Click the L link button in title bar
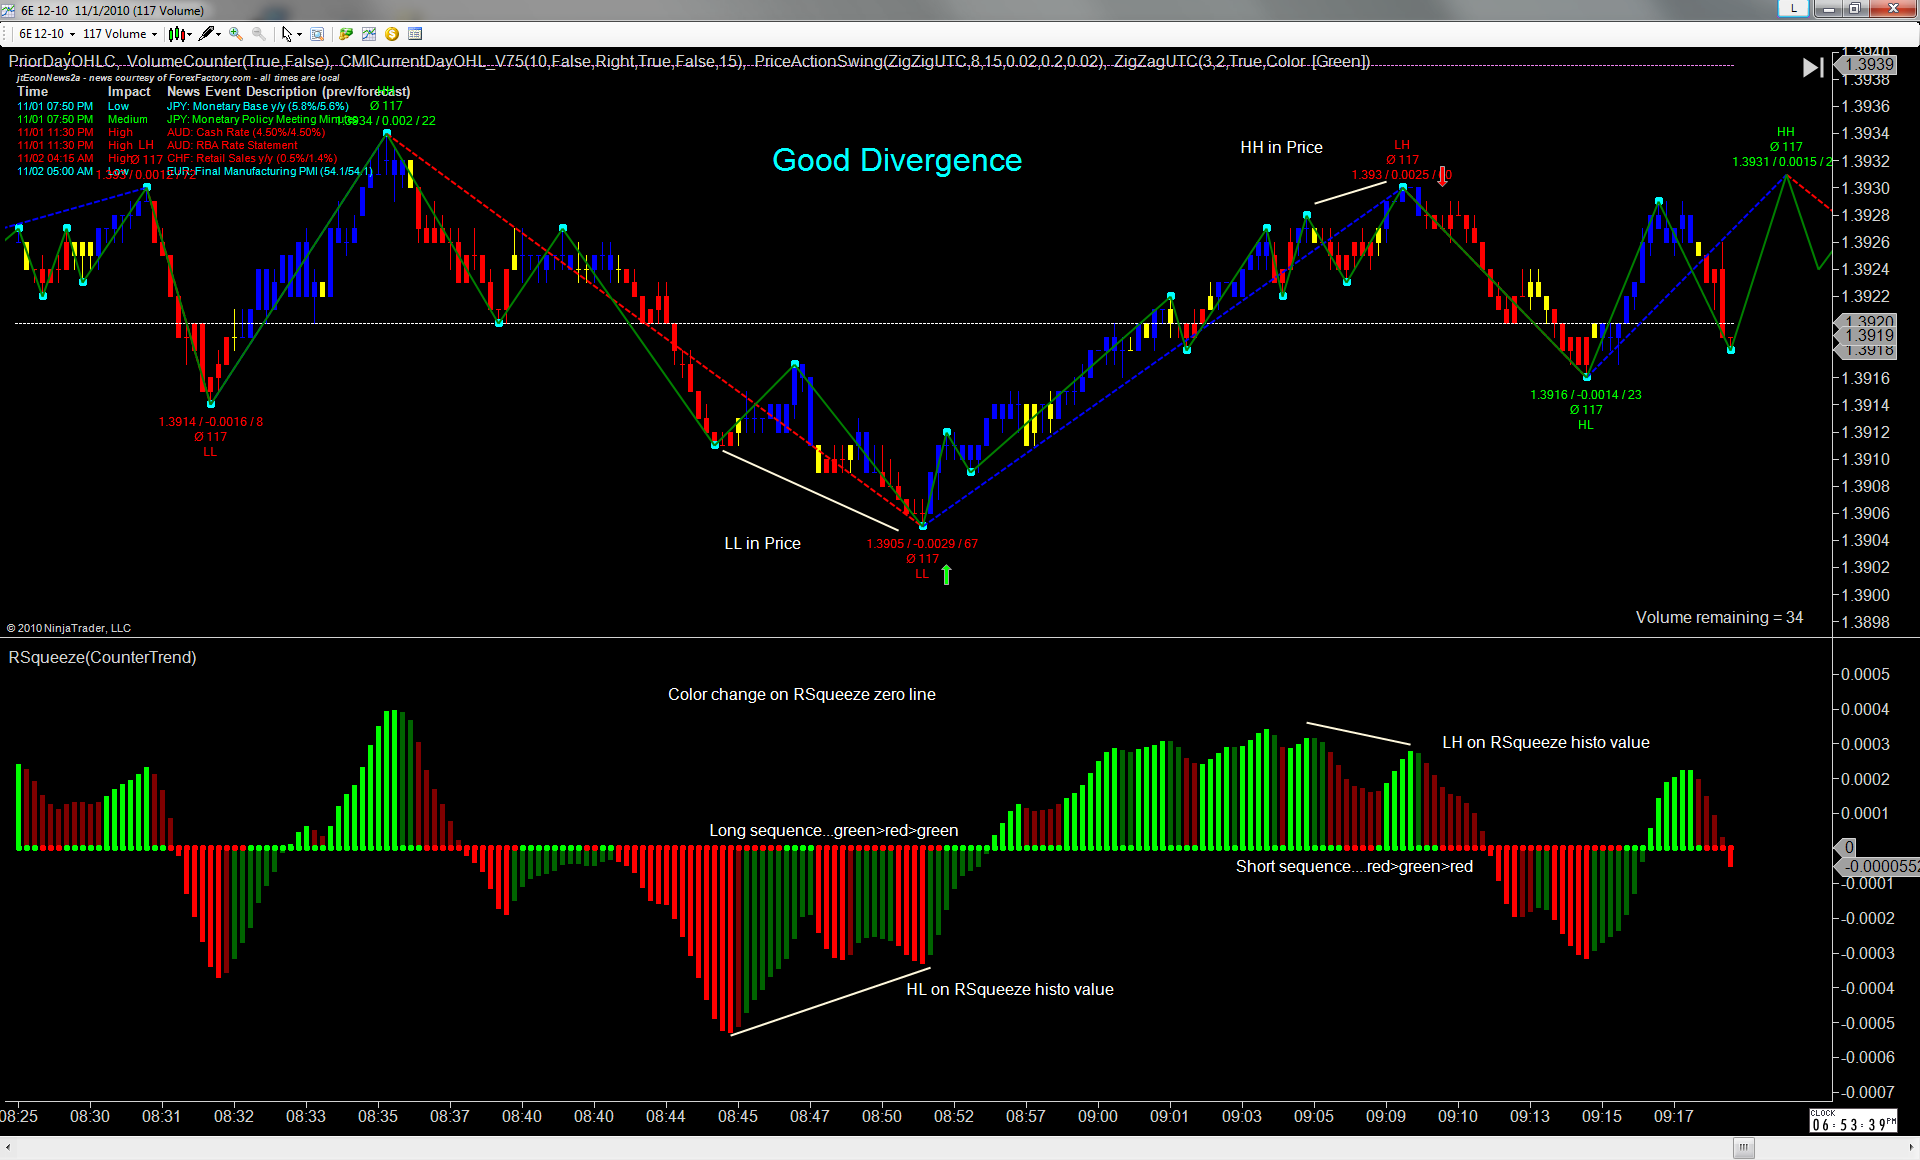 [x=1794, y=9]
